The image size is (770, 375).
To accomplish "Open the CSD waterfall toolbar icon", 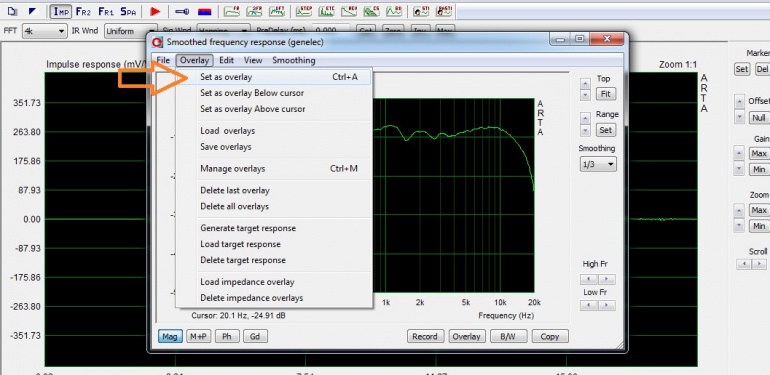I will (x=371, y=11).
